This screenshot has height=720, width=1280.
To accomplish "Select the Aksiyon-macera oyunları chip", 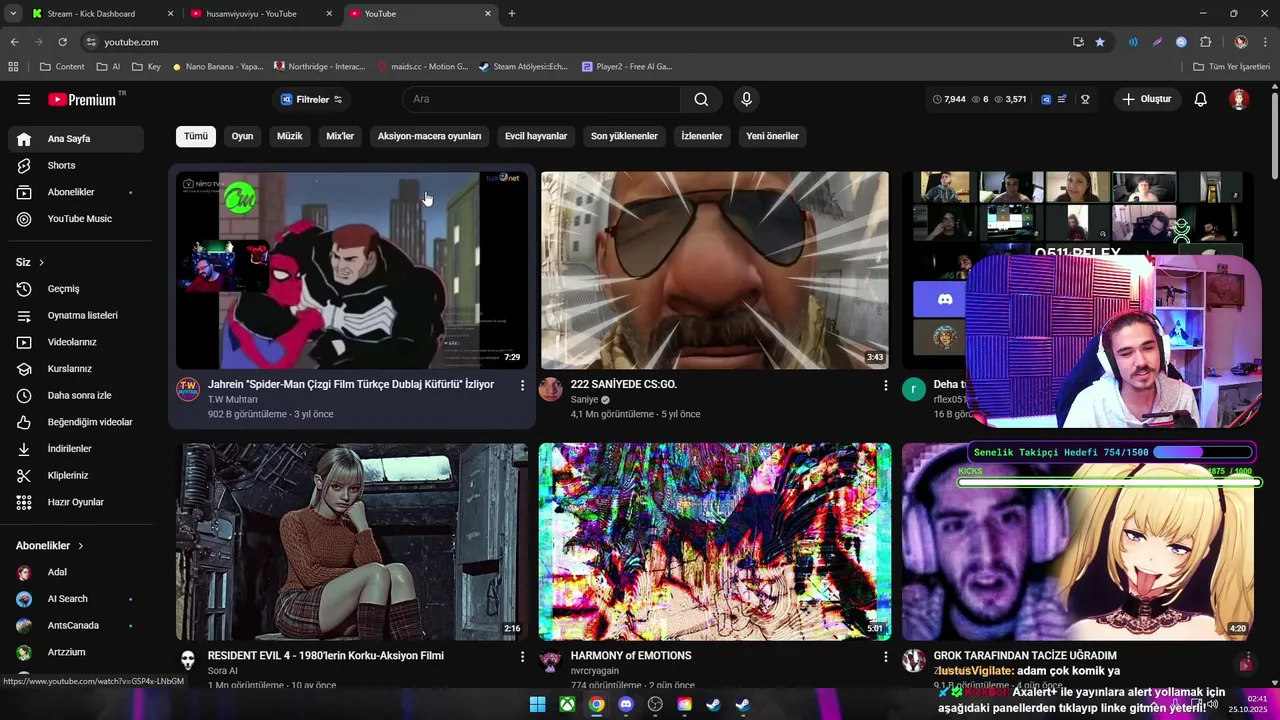I will (429, 136).
